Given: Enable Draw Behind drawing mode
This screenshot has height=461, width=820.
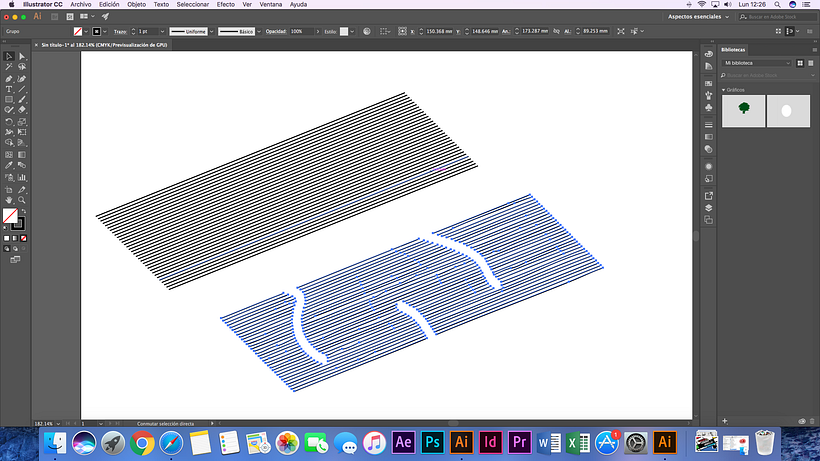Looking at the screenshot, I should click(x=15, y=249).
